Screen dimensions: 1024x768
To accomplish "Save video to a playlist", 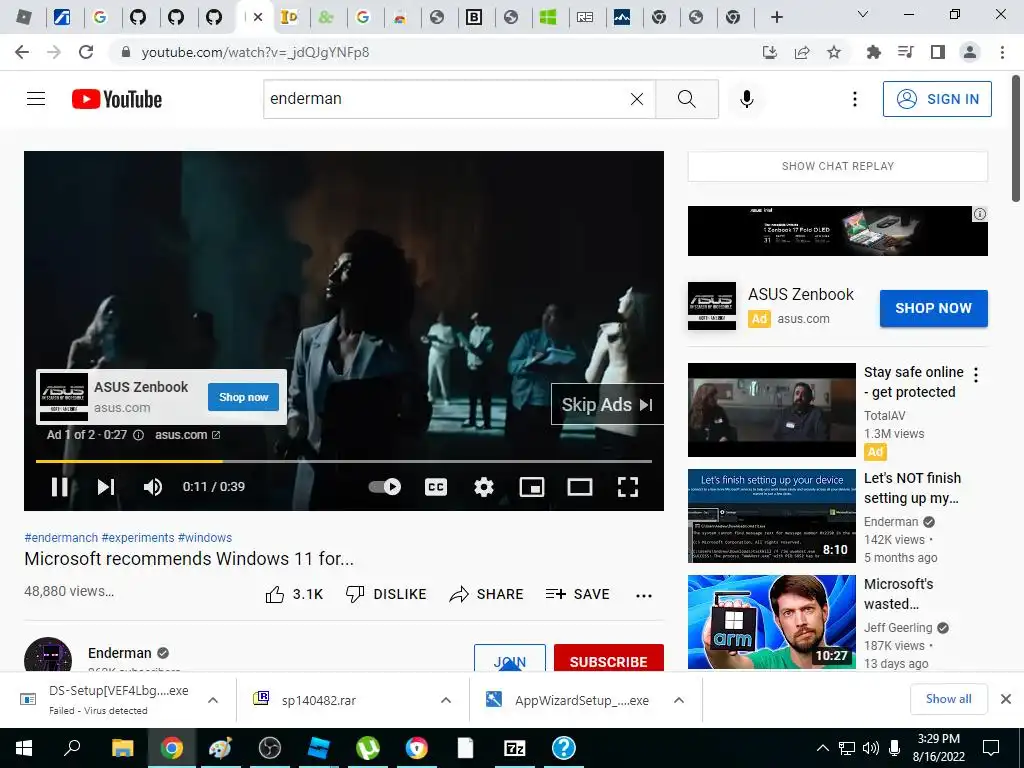I will pos(577,594).
